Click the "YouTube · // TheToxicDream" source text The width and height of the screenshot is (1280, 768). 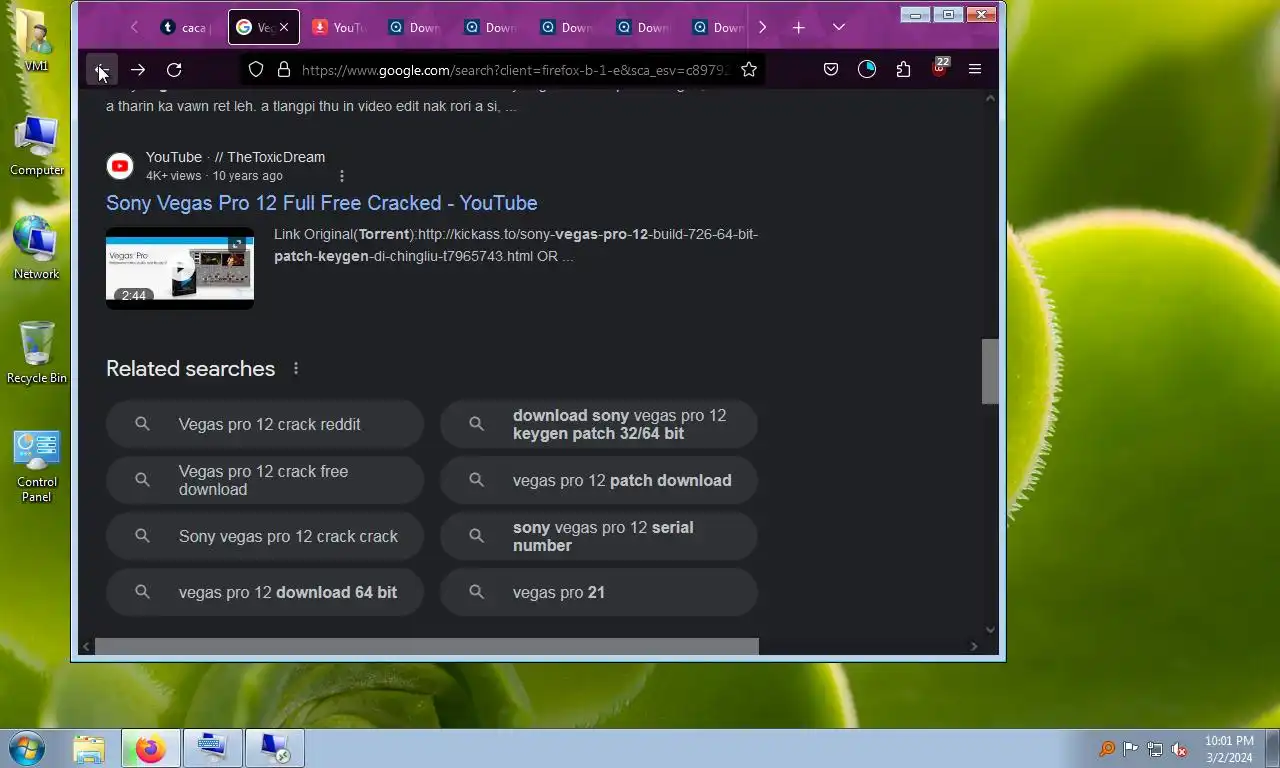point(235,157)
